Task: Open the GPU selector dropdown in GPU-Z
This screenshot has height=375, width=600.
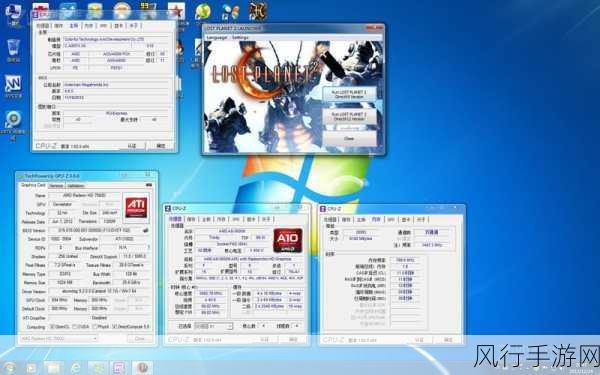Action: pos(59,339)
